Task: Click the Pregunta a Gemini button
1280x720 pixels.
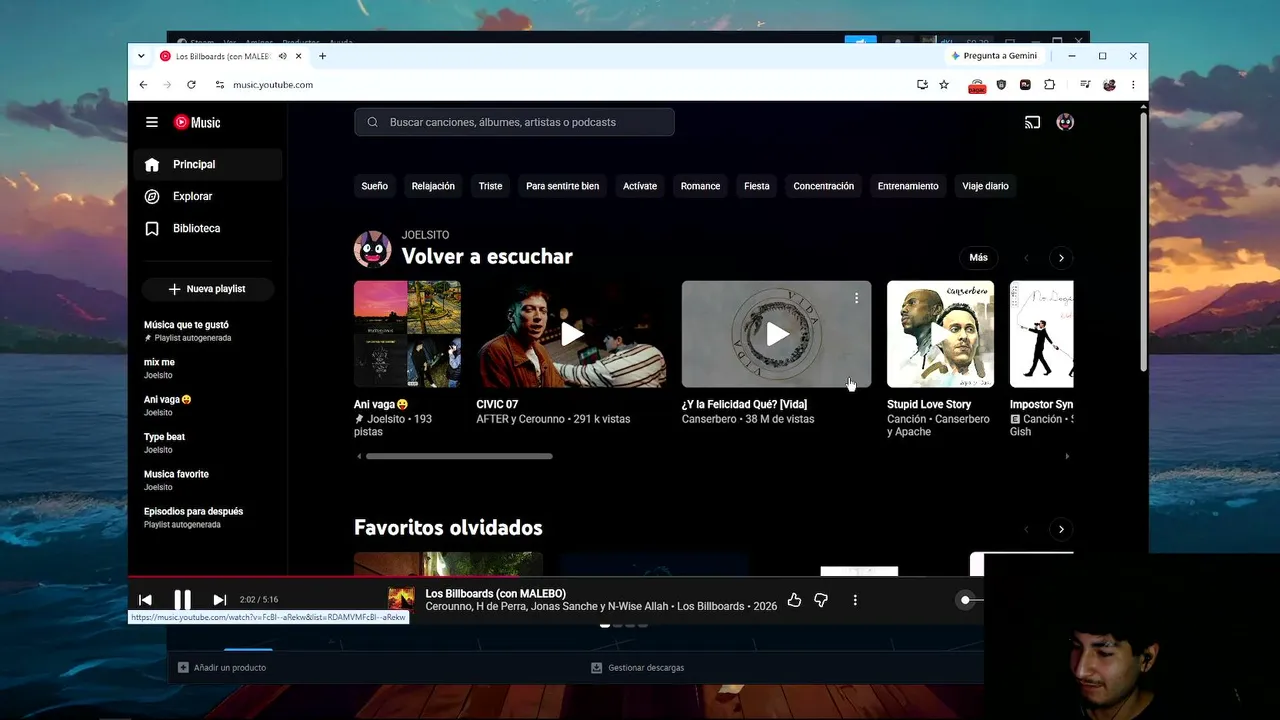Action: pyautogui.click(x=994, y=56)
